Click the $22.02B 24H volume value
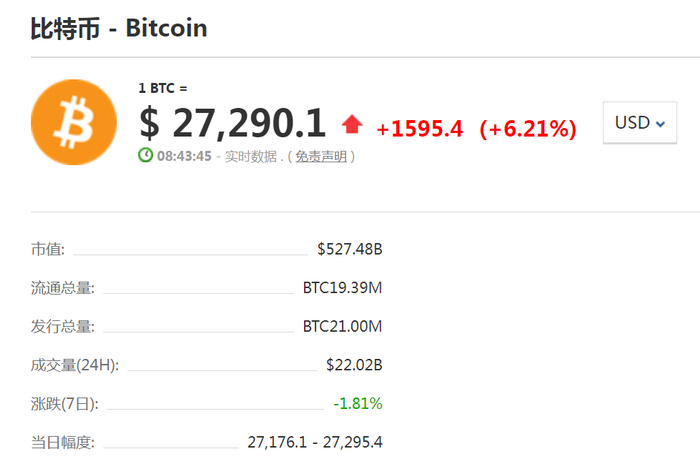Viewport: 700px width, 469px height. pyautogui.click(x=354, y=365)
